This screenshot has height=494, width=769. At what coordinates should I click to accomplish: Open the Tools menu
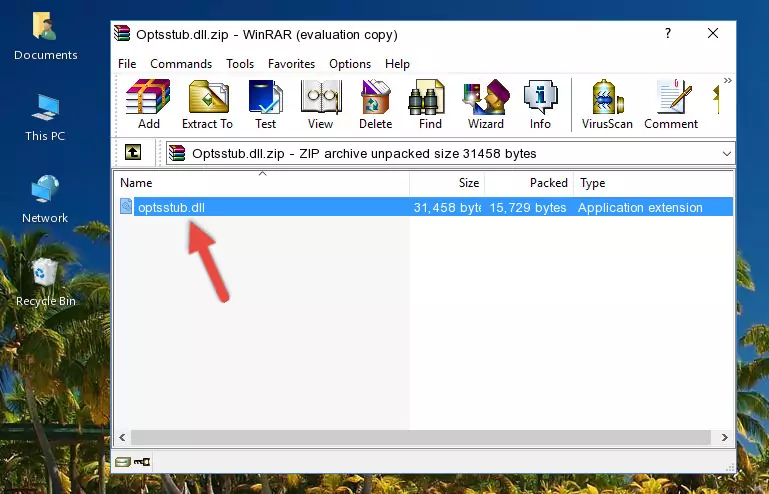pyautogui.click(x=240, y=64)
